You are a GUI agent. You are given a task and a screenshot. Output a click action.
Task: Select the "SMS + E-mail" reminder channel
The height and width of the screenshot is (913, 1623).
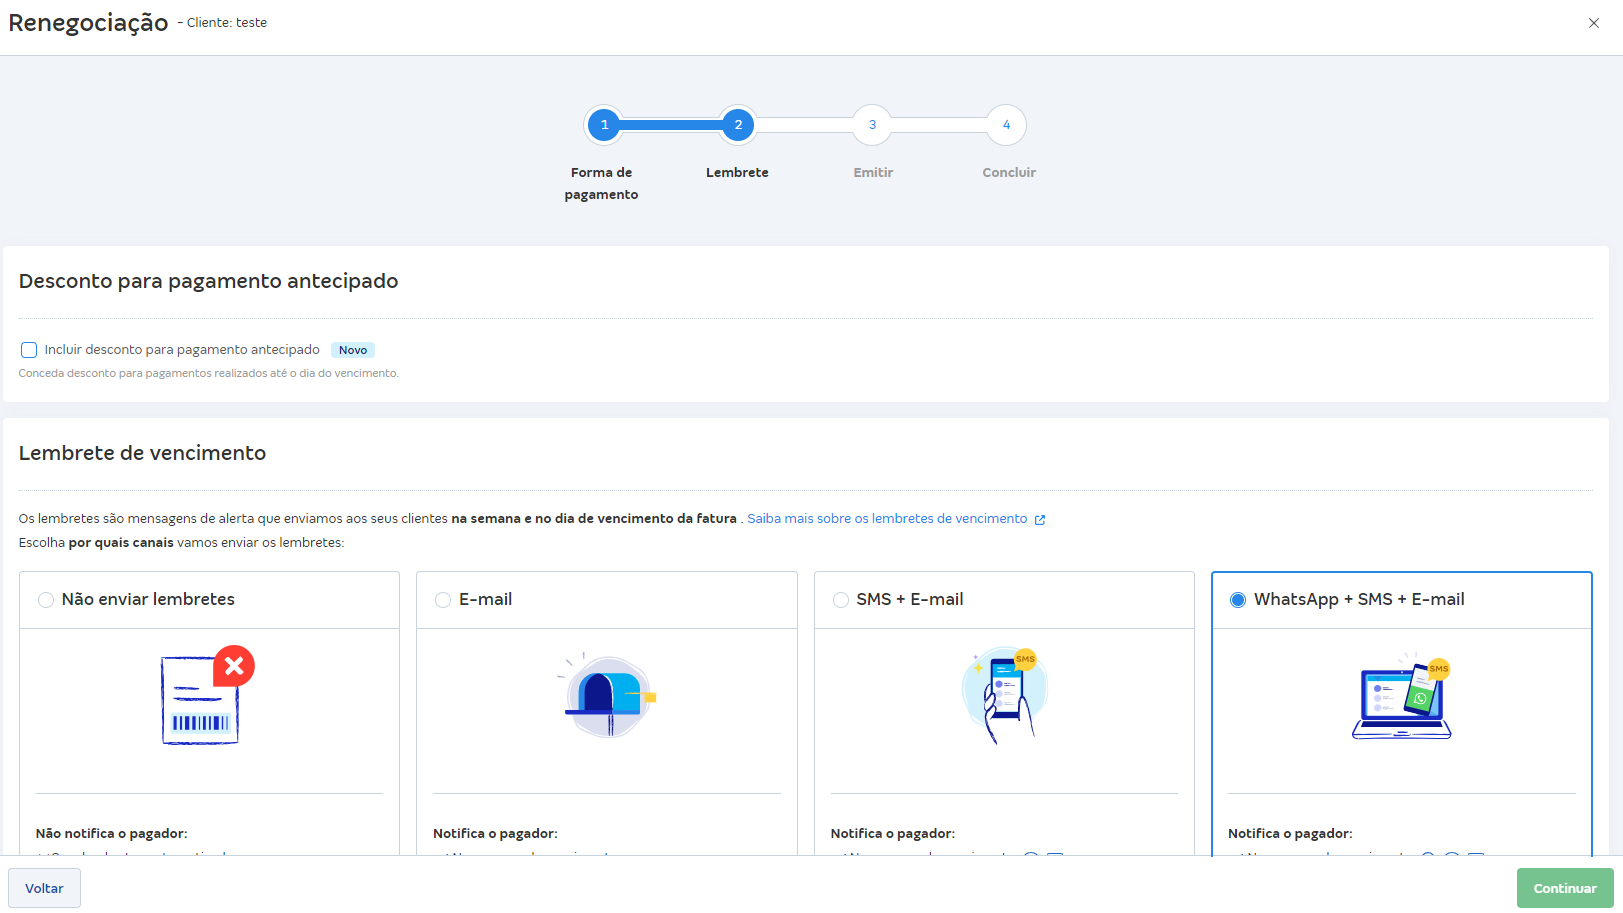841,599
